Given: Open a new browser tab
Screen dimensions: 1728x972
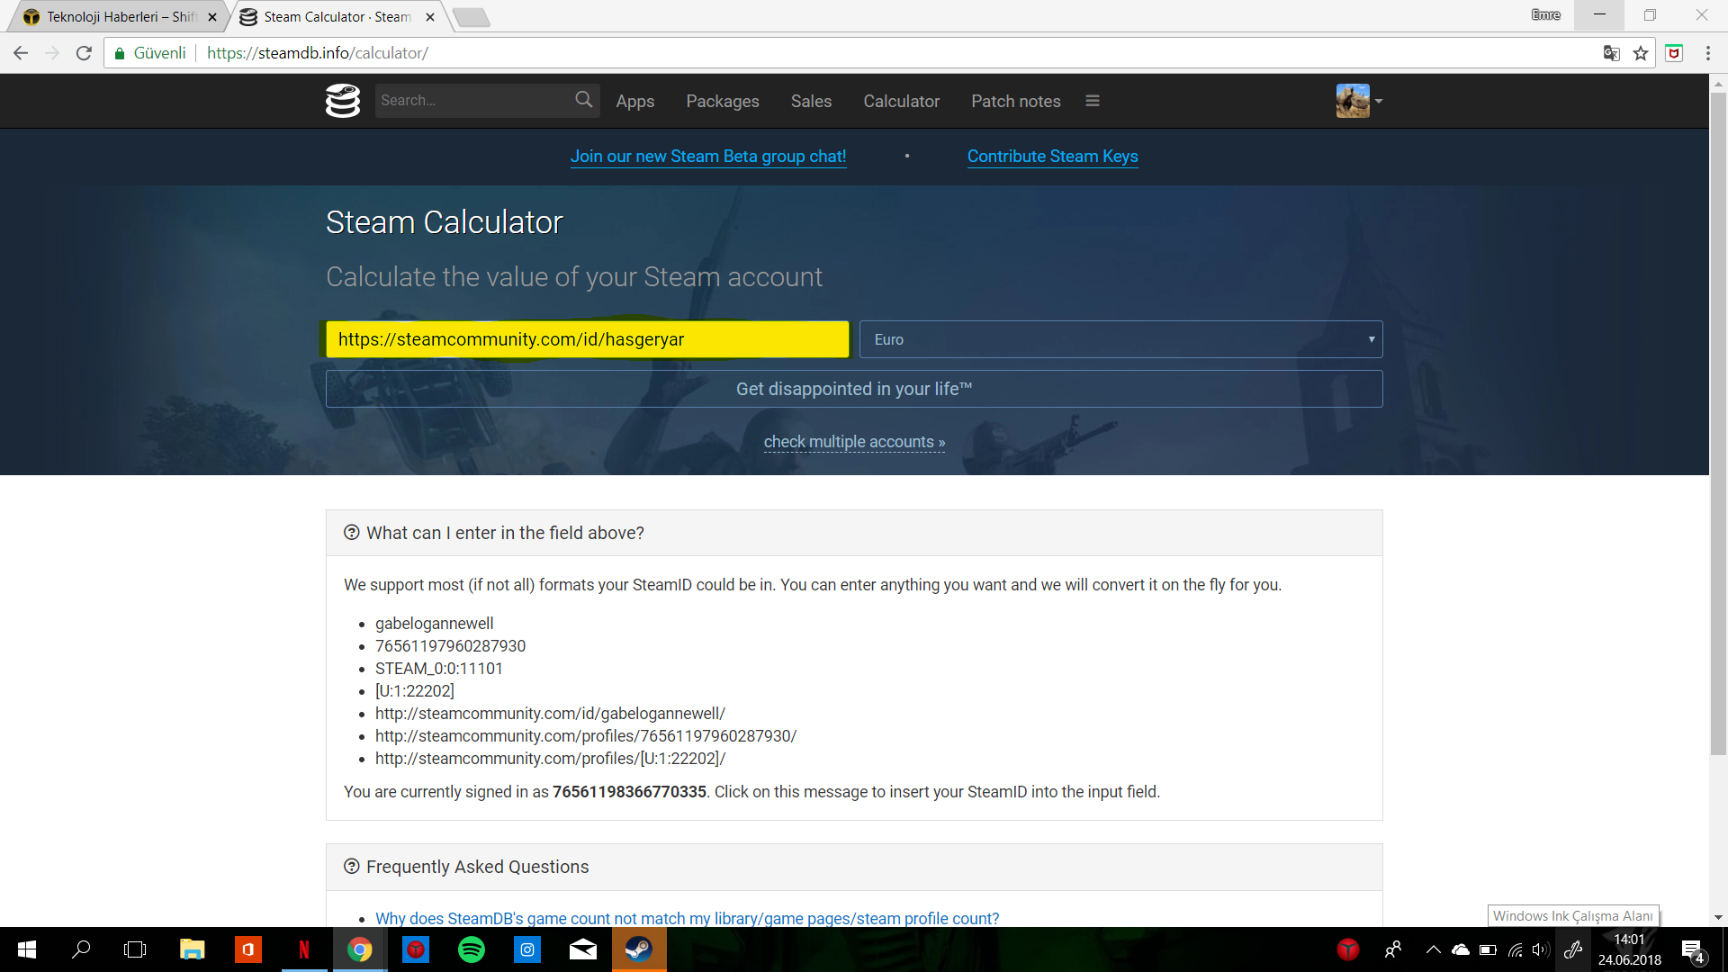Looking at the screenshot, I should click(470, 17).
